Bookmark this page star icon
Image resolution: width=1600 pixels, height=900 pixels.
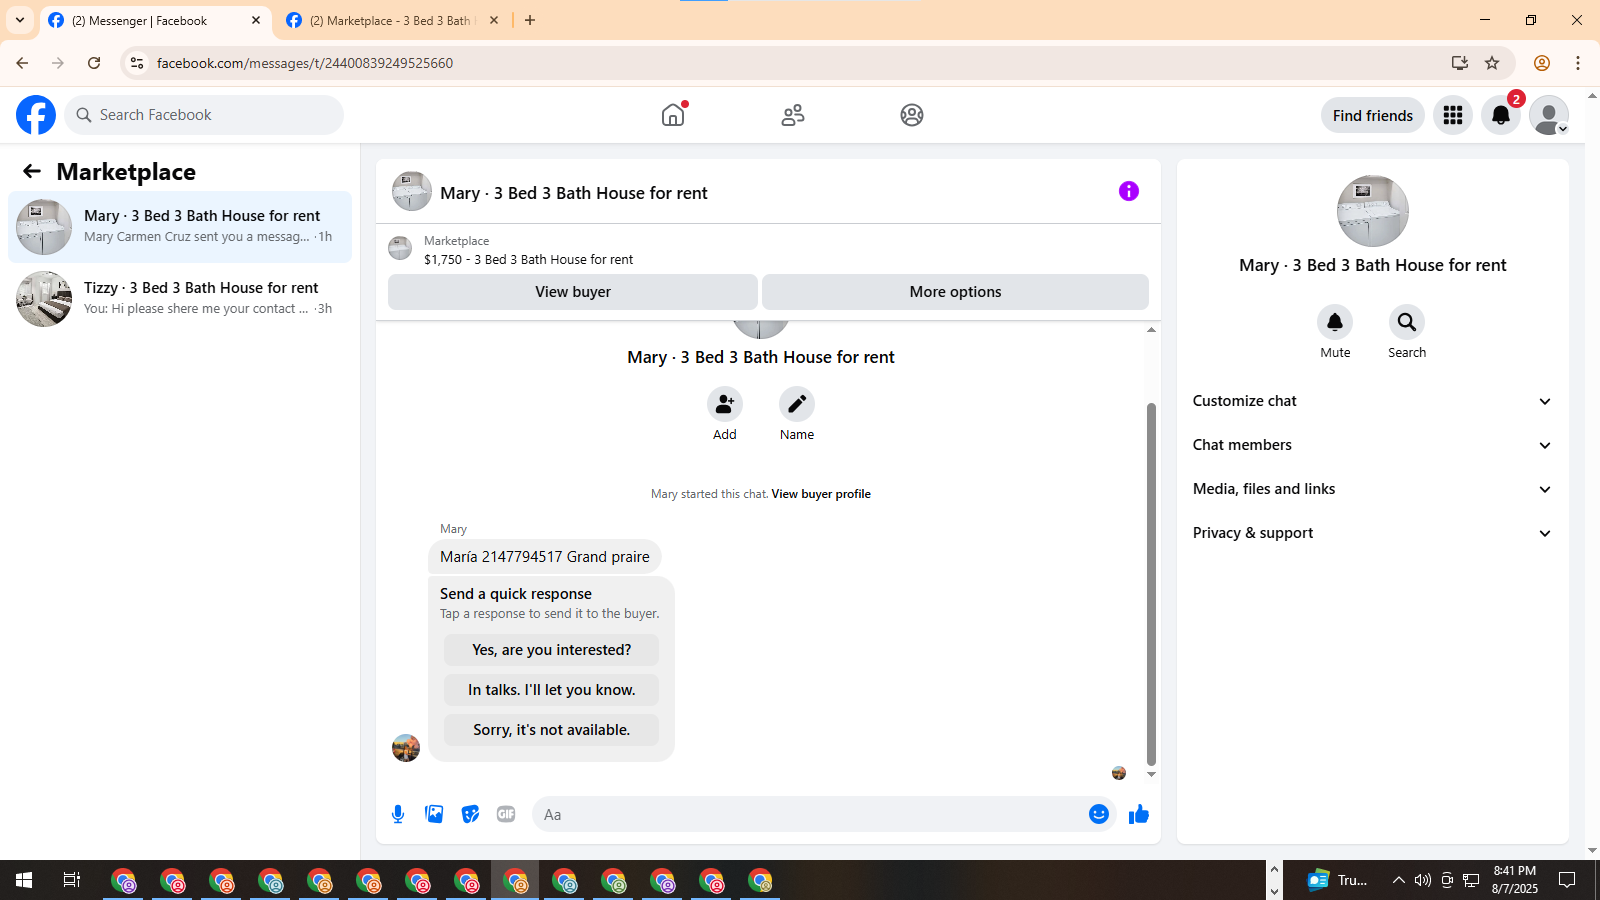pos(1492,63)
